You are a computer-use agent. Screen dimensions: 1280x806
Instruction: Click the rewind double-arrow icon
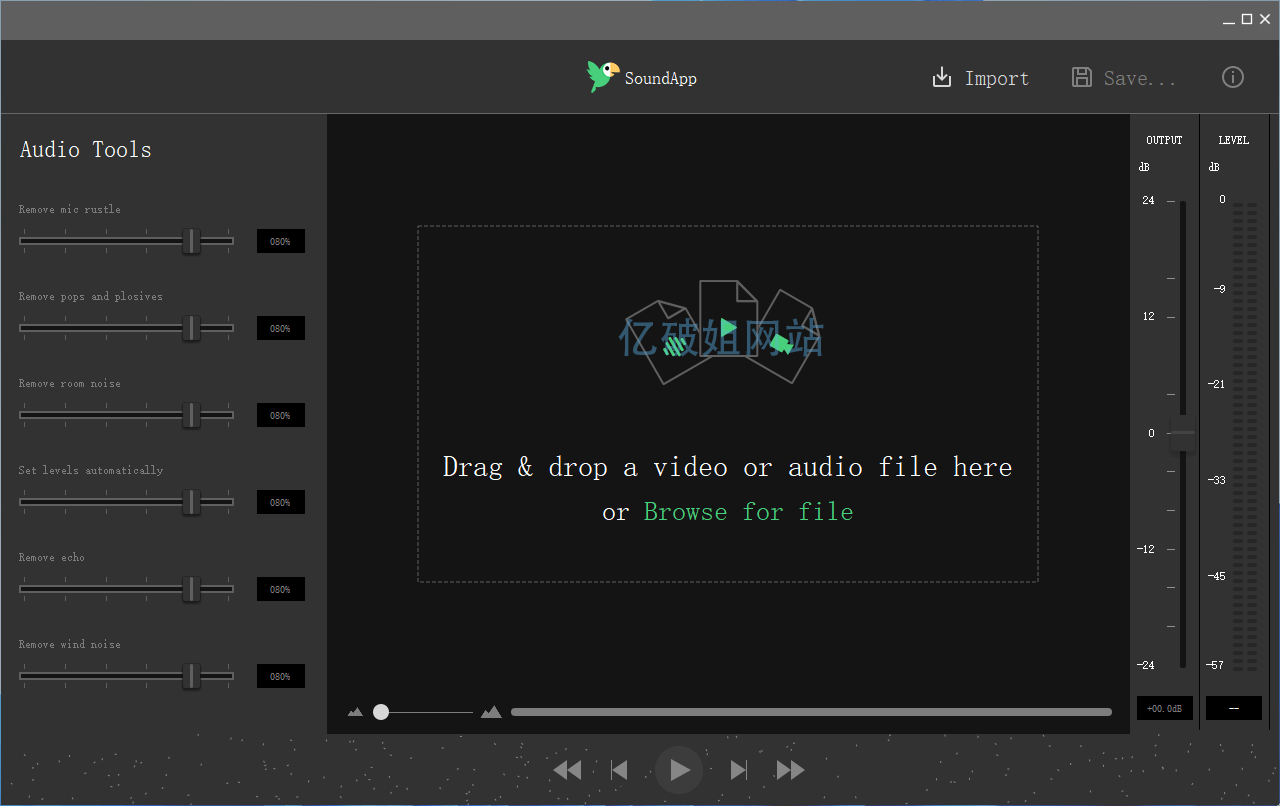click(567, 770)
